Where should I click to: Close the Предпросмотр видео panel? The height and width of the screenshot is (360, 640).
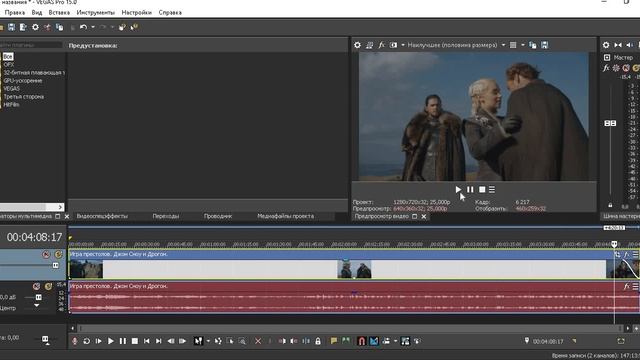coord(424,217)
